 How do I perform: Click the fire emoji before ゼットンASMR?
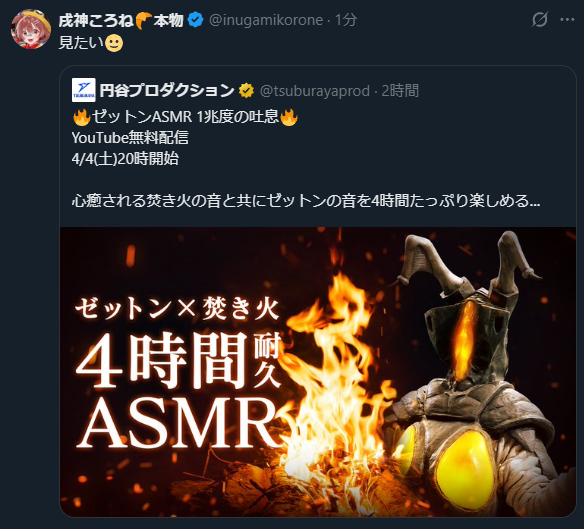pyautogui.click(x=82, y=117)
